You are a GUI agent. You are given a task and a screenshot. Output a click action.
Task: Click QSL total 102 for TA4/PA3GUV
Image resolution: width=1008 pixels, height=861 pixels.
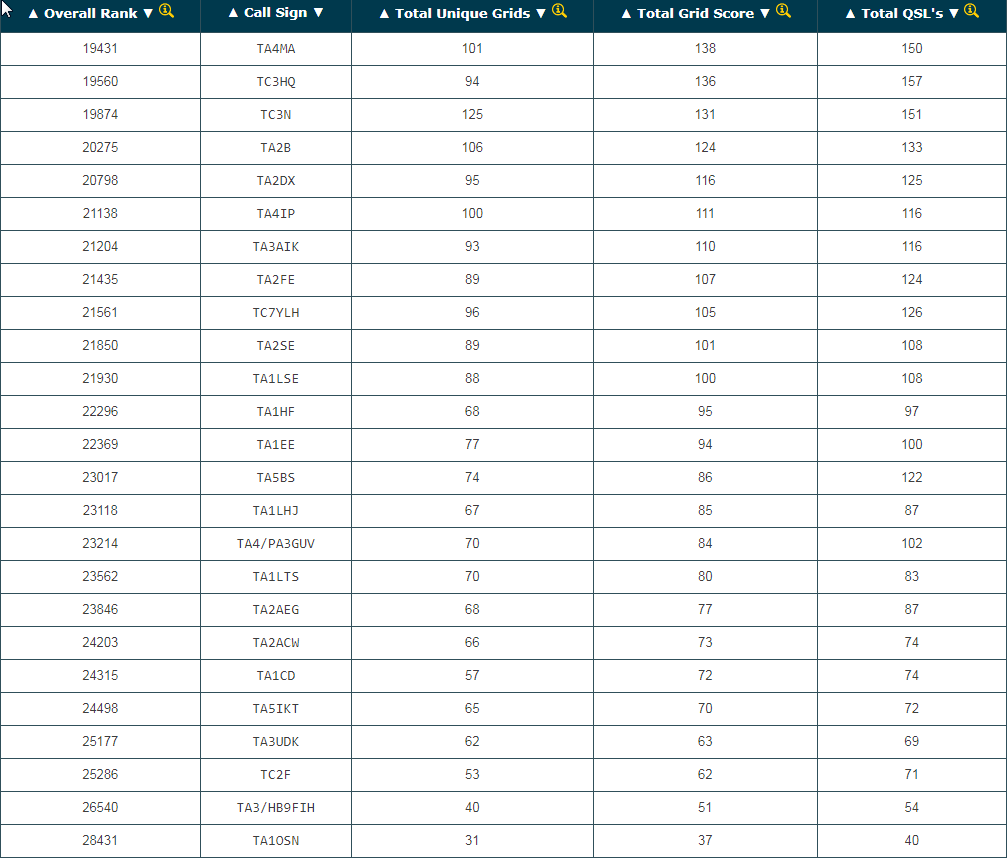[912, 543]
